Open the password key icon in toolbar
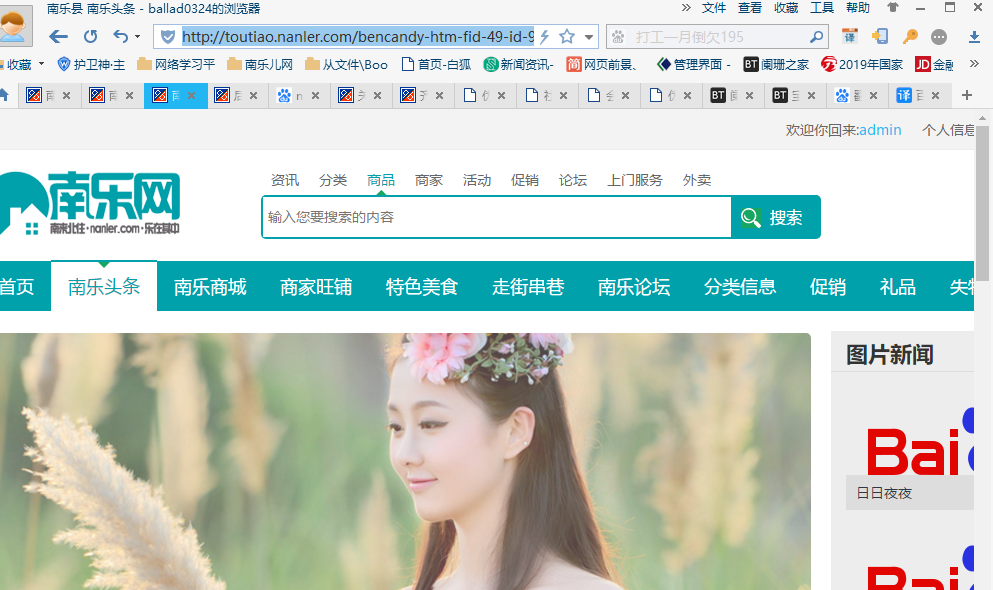The width and height of the screenshot is (993, 590). pyautogui.click(x=910, y=37)
